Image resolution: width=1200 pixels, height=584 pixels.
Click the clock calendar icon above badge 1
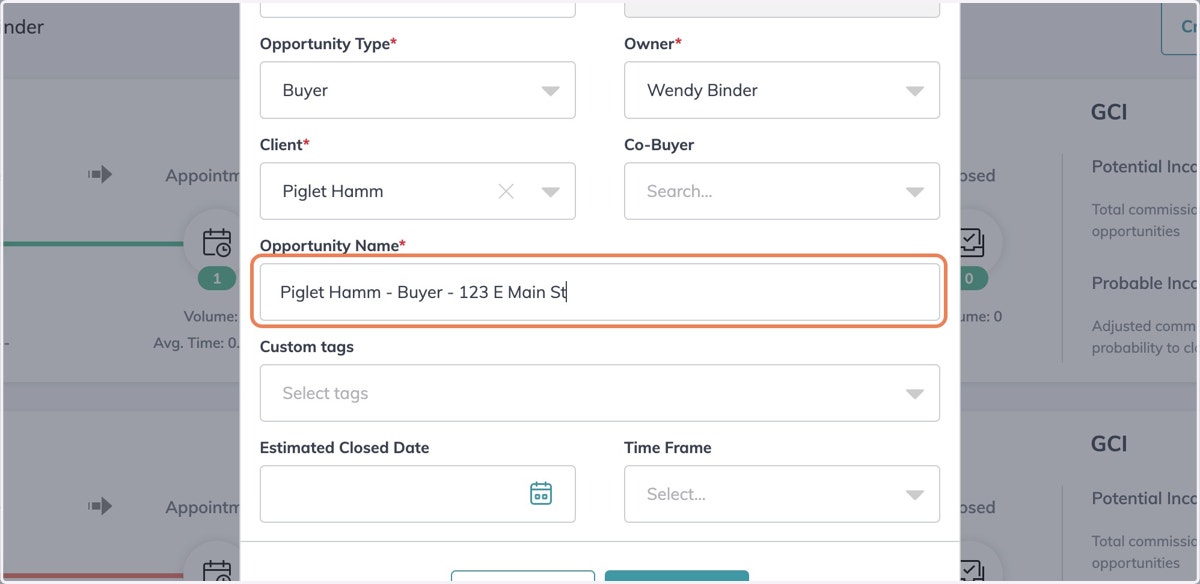[217, 241]
